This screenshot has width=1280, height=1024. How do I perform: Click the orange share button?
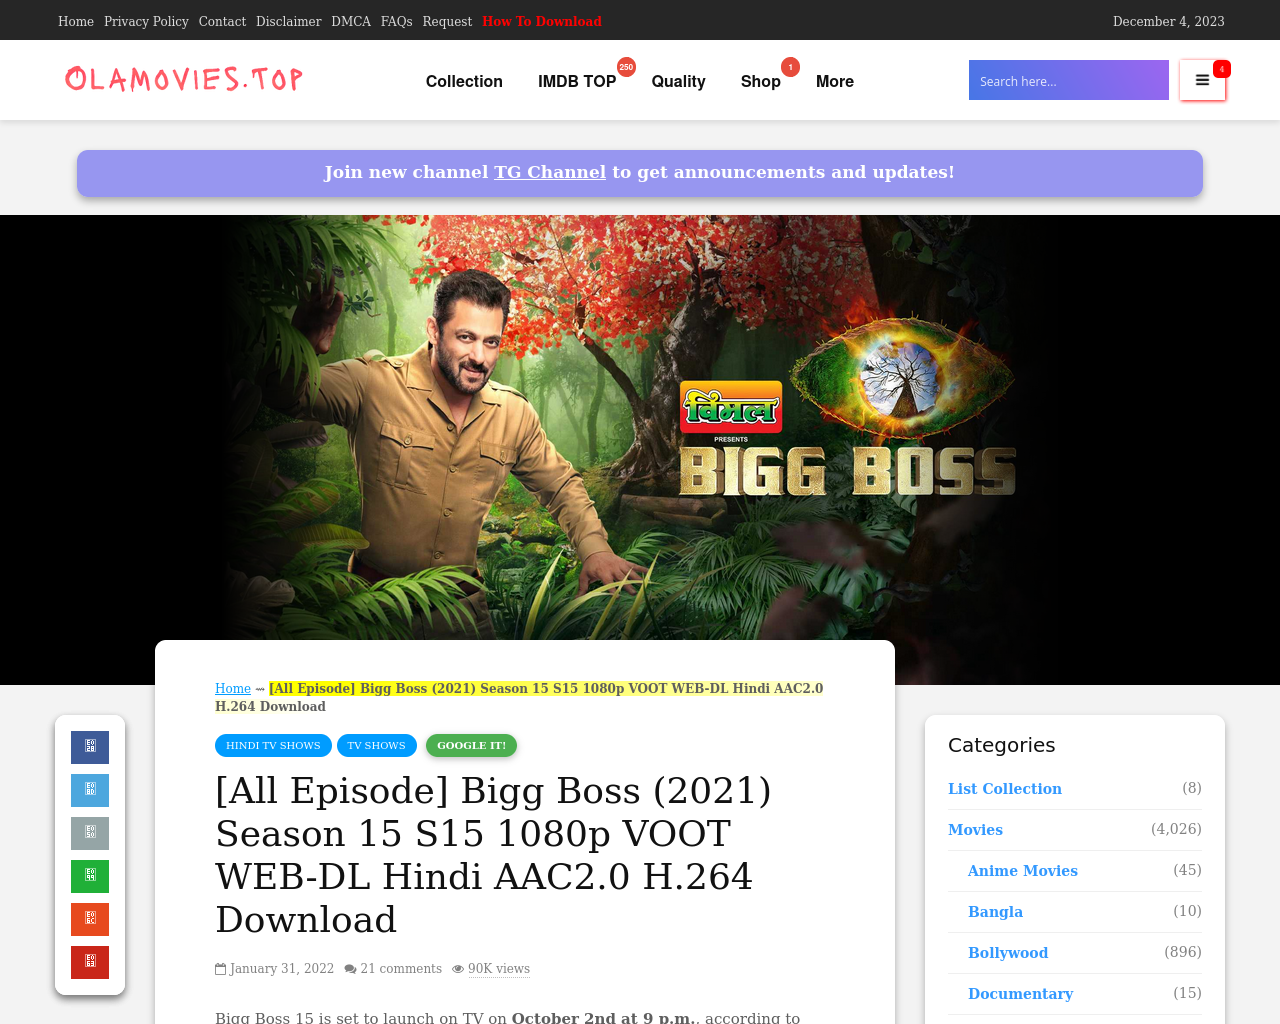click(x=90, y=919)
